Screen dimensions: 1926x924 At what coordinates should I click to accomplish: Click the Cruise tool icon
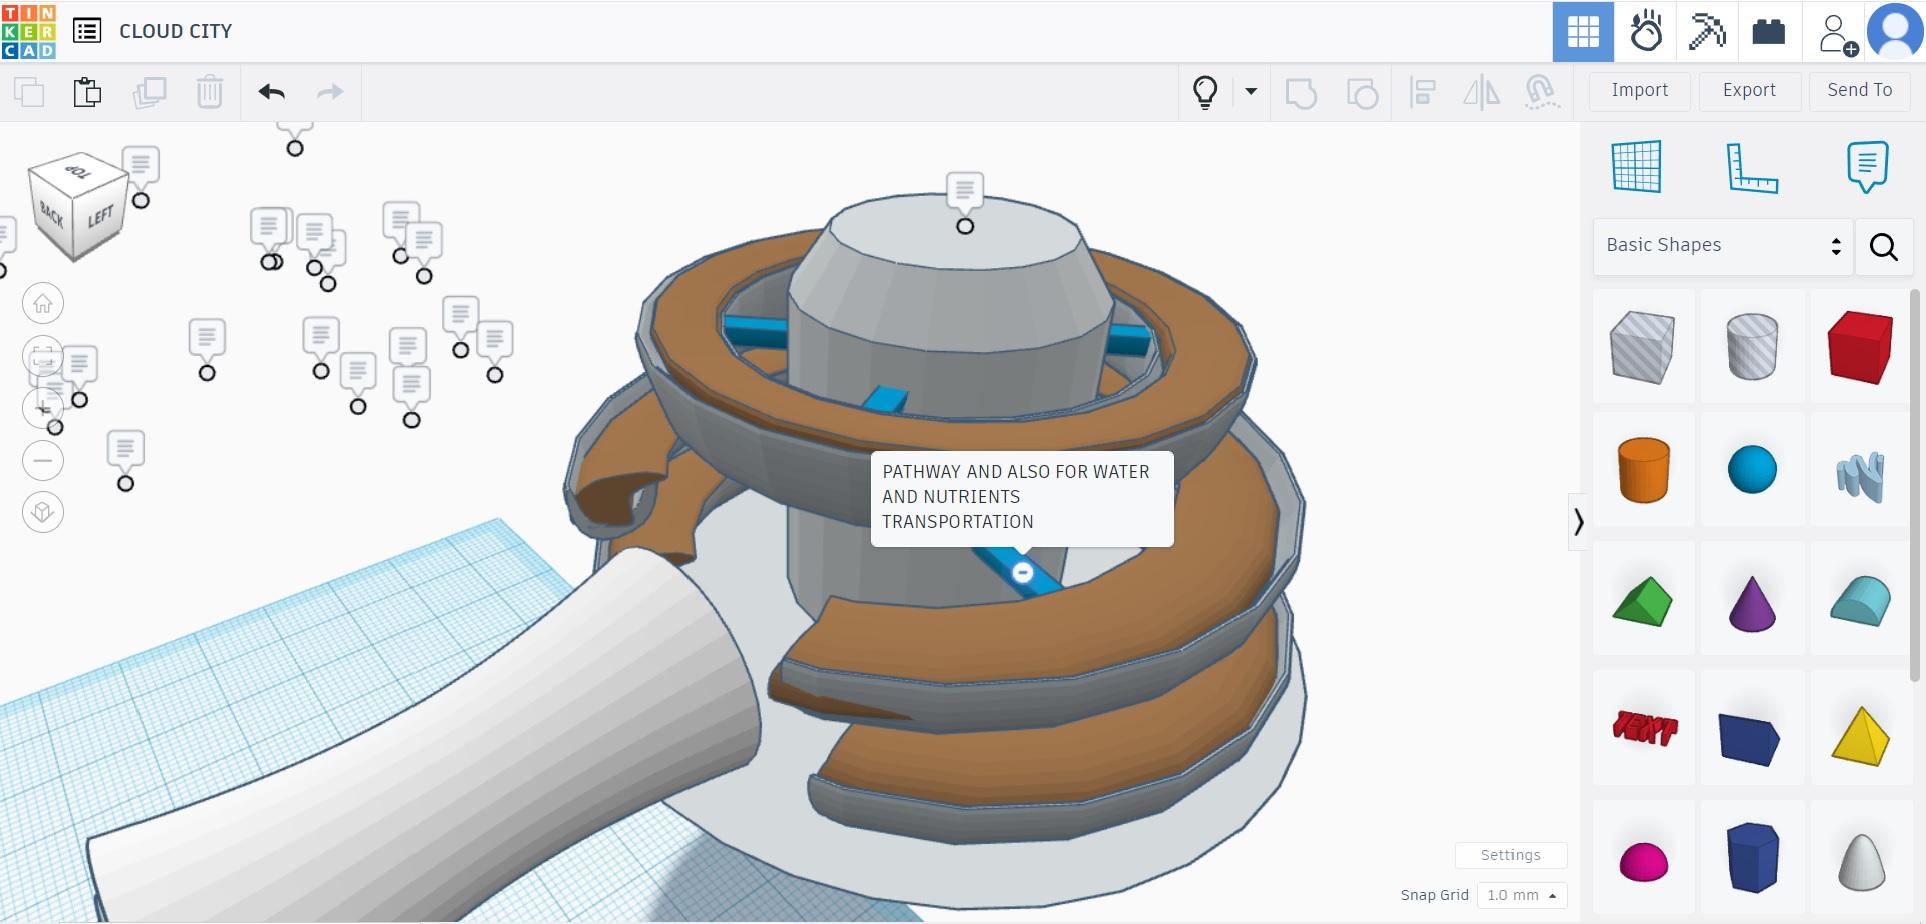pos(1541,92)
